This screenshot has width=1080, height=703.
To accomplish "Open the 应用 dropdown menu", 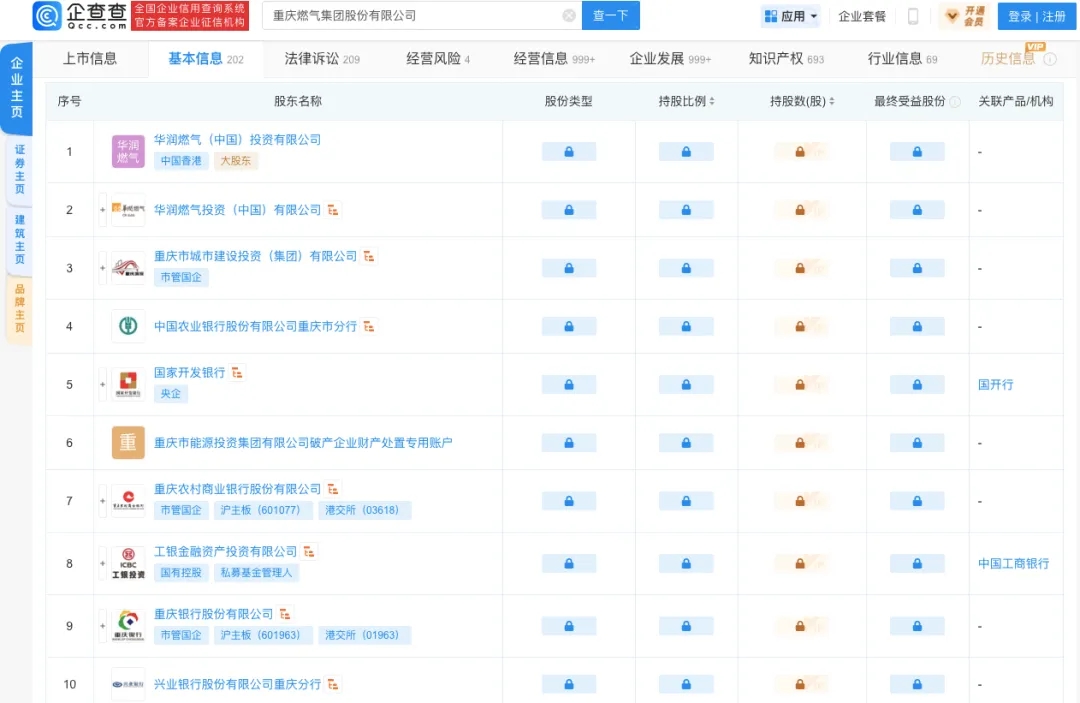I will [791, 16].
